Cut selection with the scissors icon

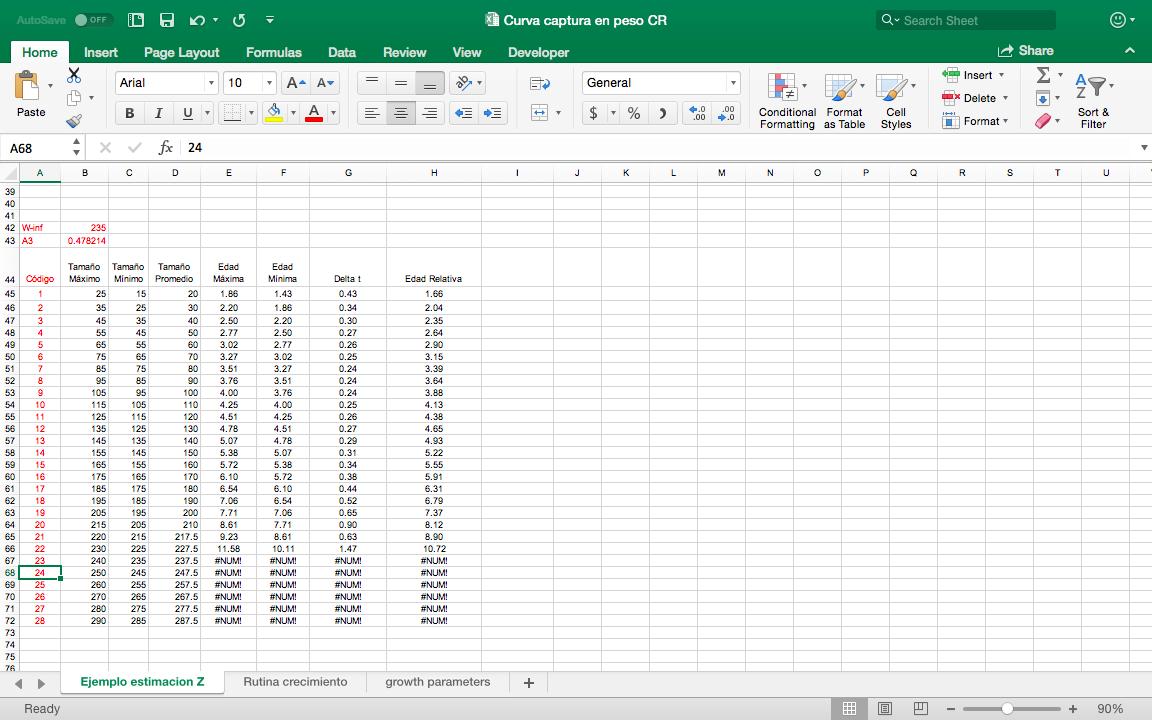coord(73,75)
